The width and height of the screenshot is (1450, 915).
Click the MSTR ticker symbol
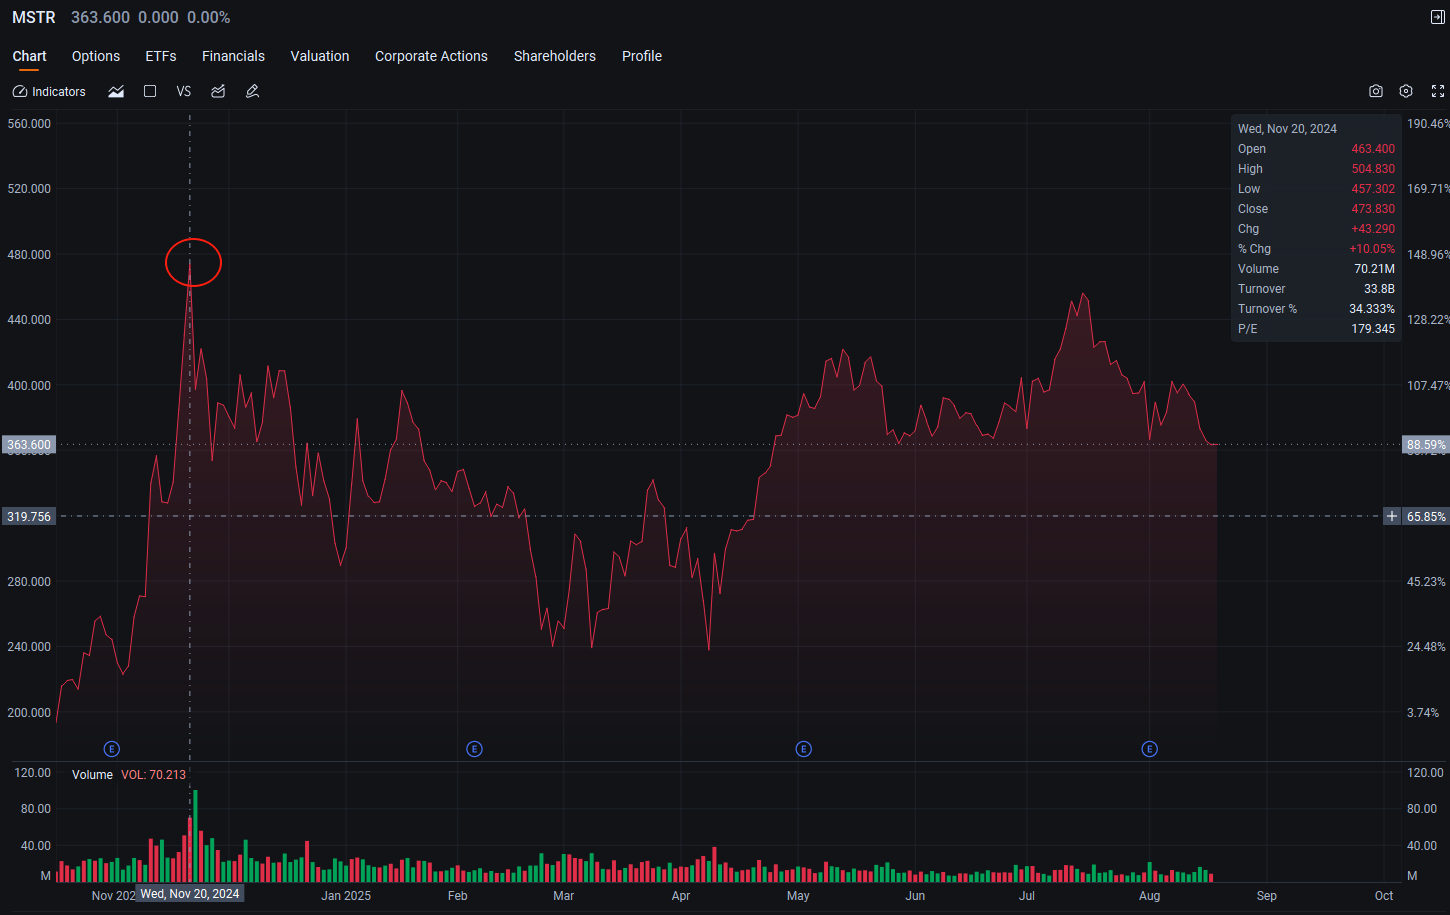click(x=34, y=18)
